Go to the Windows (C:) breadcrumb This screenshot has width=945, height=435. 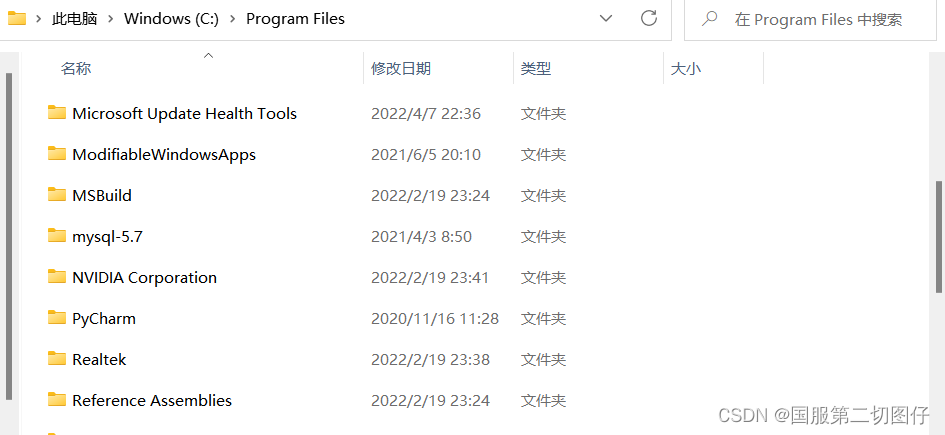pyautogui.click(x=171, y=18)
